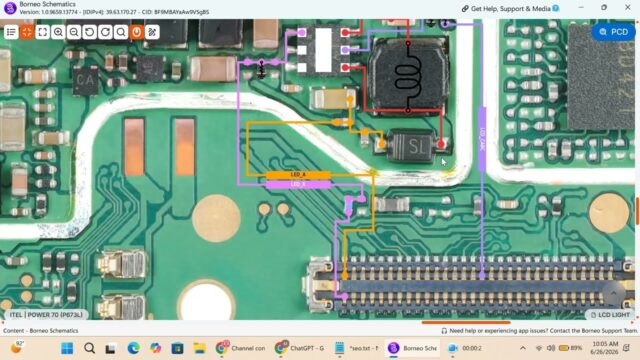Click the blue help question mark icon
640x360 pixels.
click(x=556, y=8)
